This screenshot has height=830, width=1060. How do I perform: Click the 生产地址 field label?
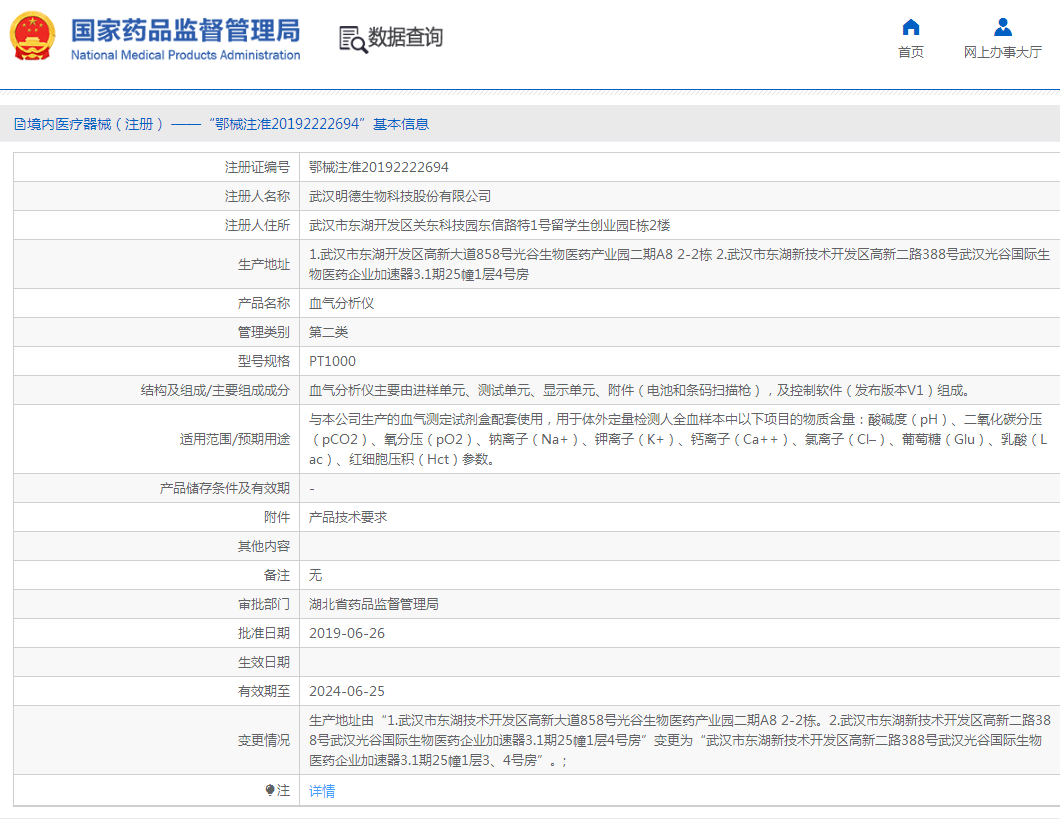coord(264,265)
